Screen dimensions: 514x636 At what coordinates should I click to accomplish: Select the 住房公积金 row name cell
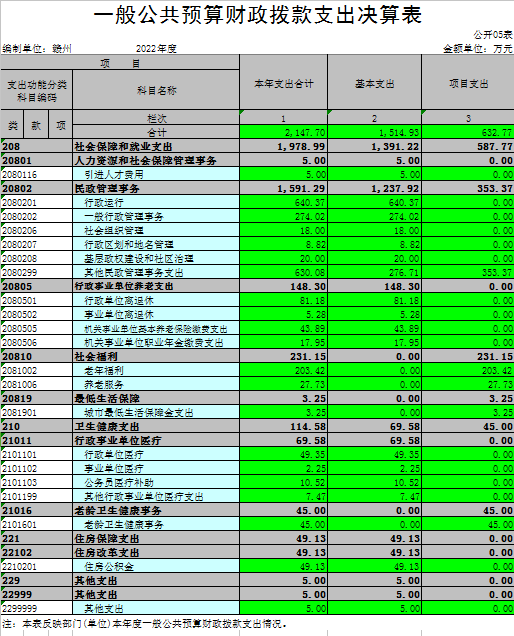coord(156,566)
